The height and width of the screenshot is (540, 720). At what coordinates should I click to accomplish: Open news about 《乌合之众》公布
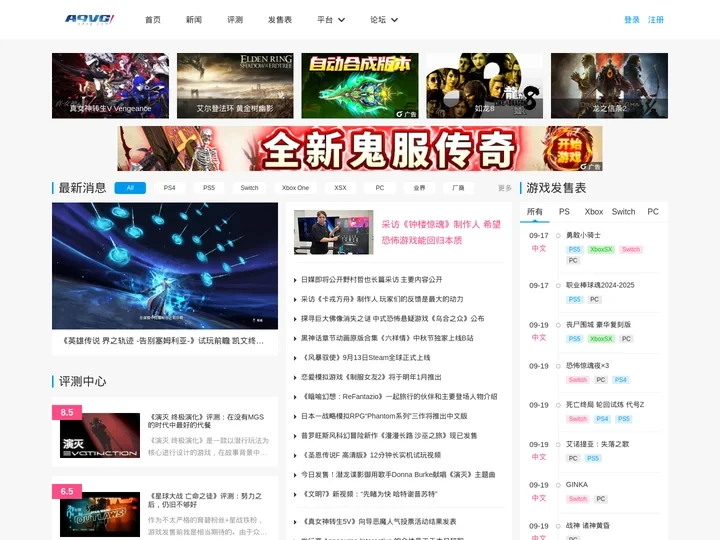(x=393, y=319)
